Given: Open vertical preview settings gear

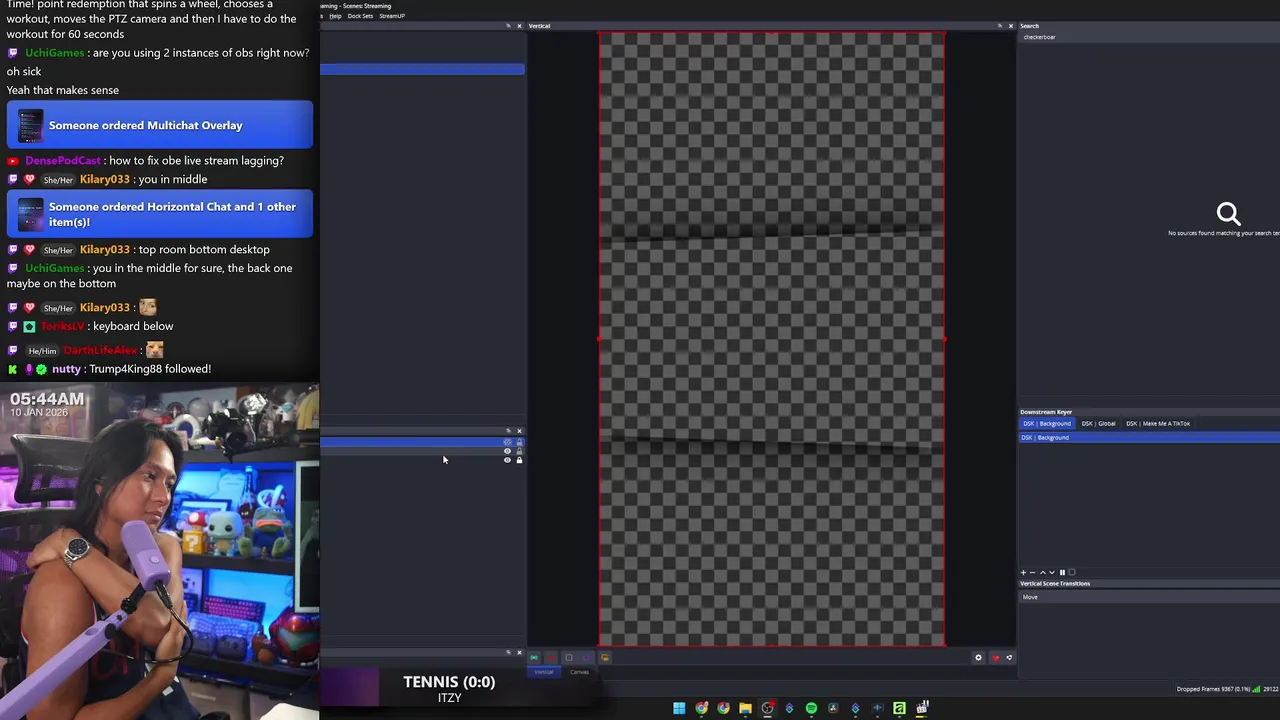Looking at the screenshot, I should click(979, 657).
